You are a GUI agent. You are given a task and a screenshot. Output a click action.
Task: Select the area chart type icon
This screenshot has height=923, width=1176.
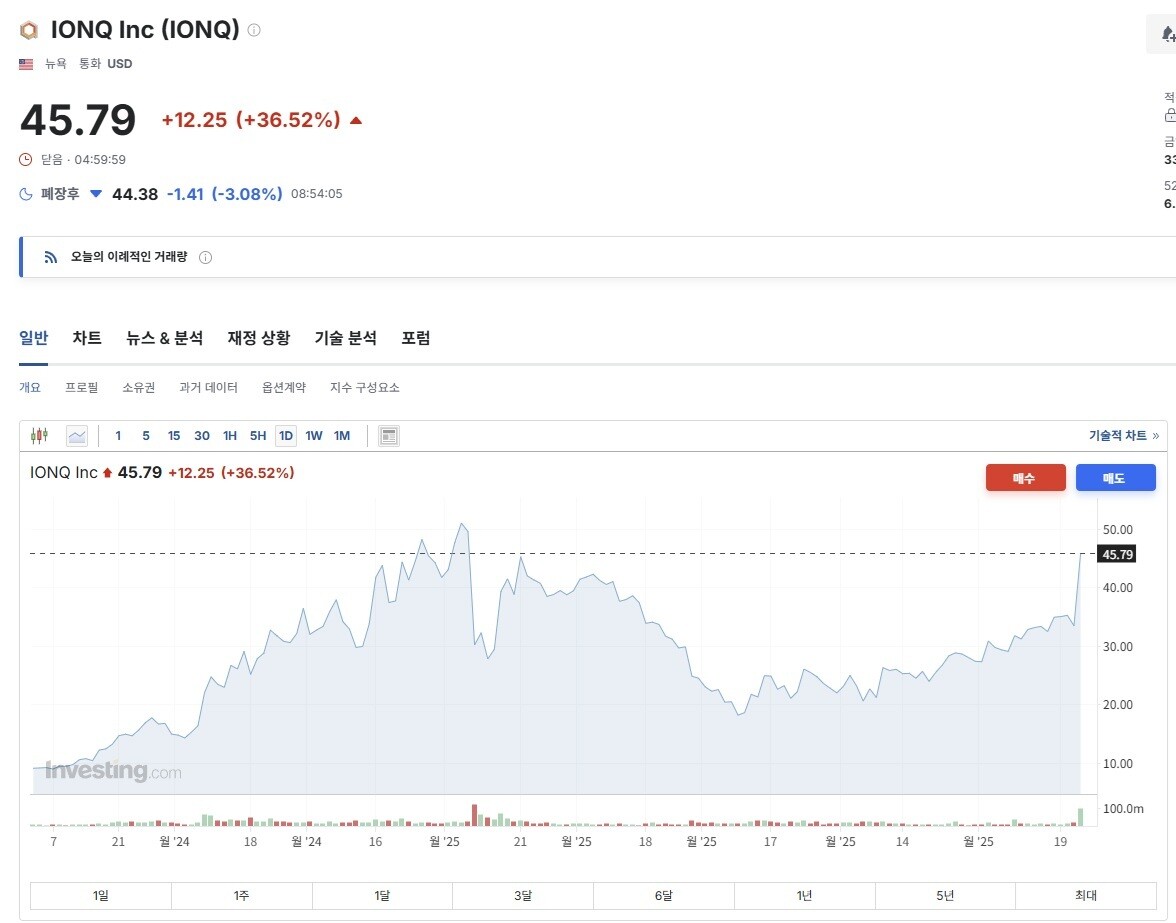click(x=77, y=436)
